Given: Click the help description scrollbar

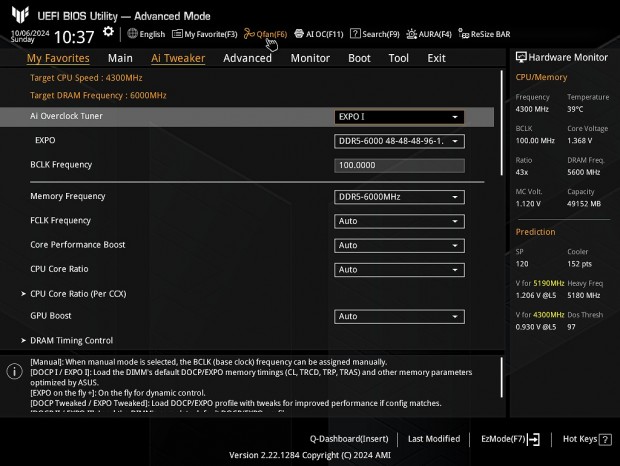Looking at the screenshot, I should click(x=502, y=377).
